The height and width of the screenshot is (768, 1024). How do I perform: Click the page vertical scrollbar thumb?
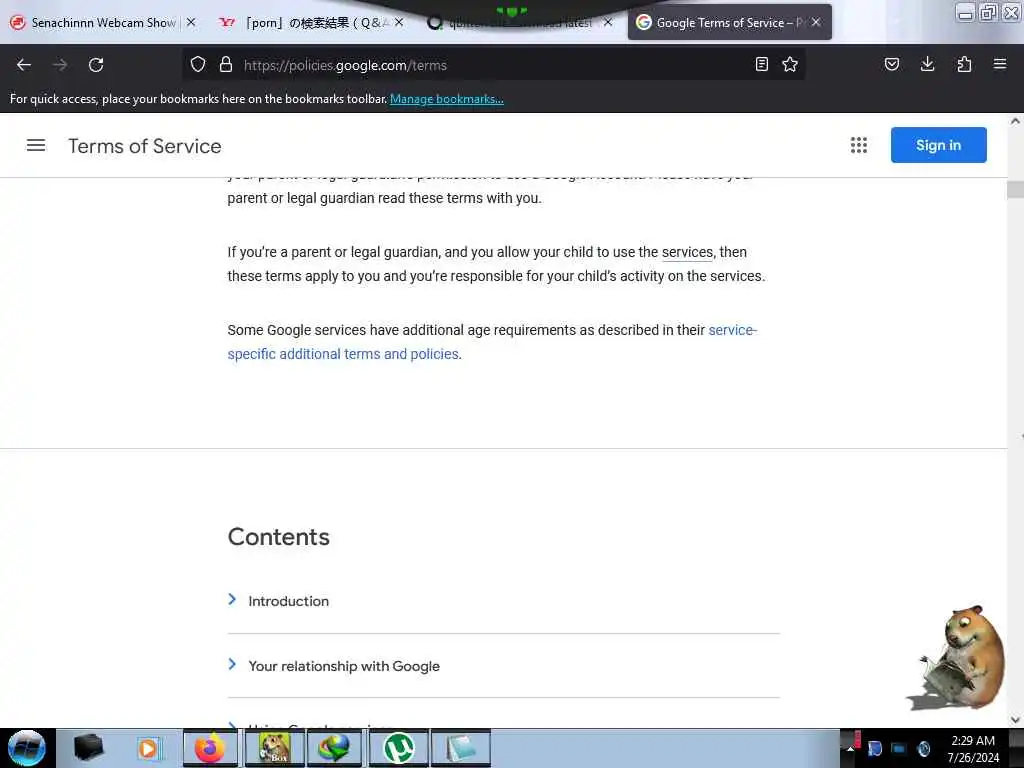click(x=1015, y=189)
